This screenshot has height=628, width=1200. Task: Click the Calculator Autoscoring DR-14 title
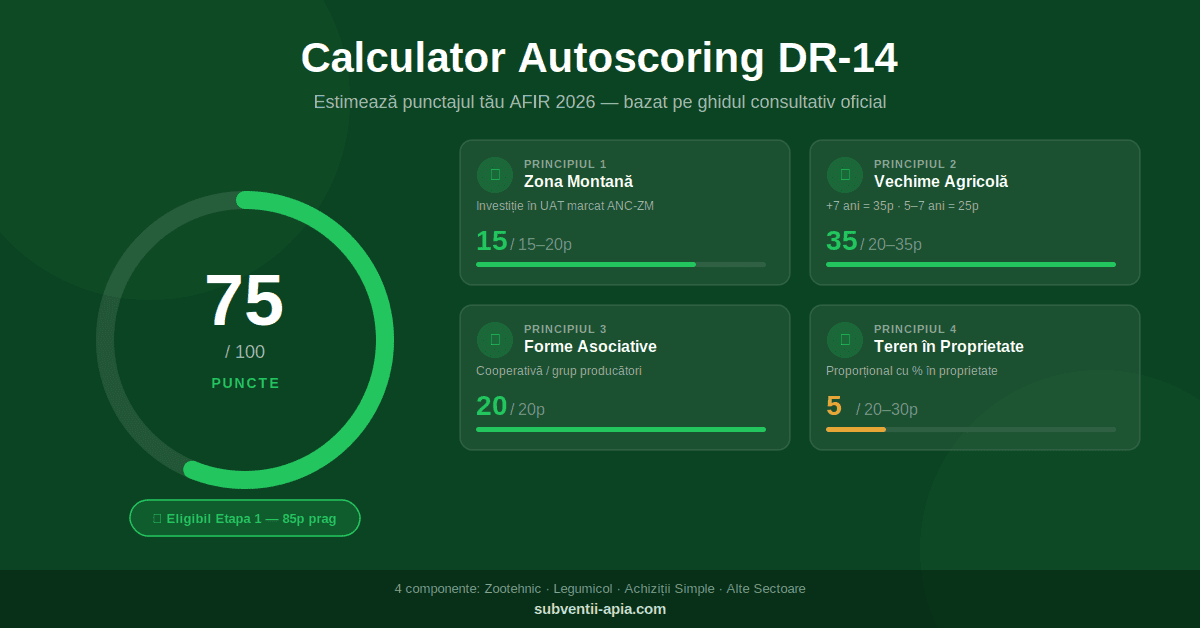[x=600, y=58]
